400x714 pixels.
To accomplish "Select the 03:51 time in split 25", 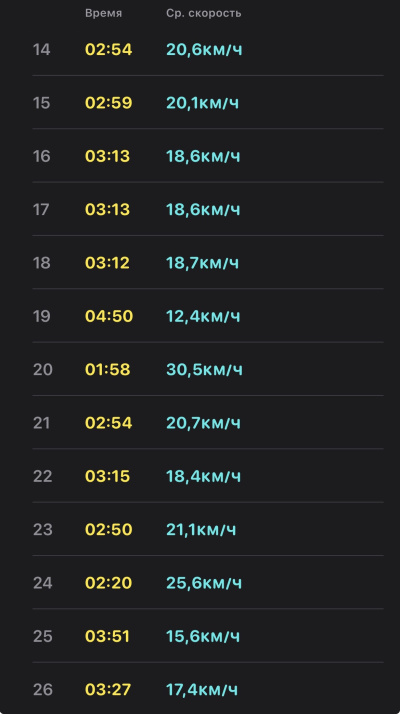I will pyautogui.click(x=107, y=636).
